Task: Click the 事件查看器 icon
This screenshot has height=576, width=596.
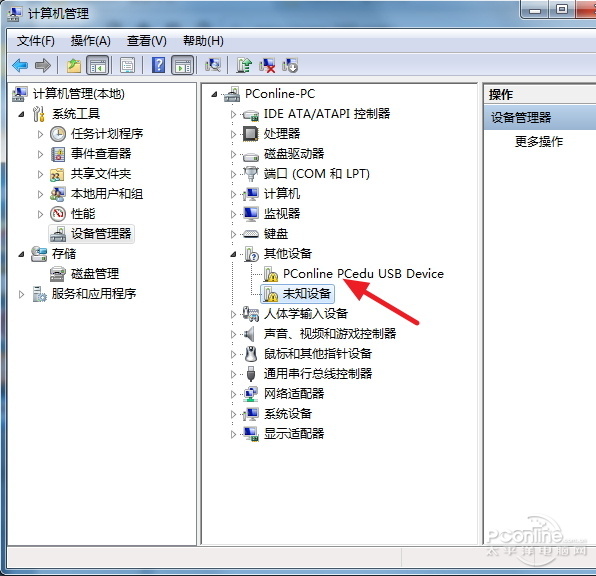Action: pos(58,154)
